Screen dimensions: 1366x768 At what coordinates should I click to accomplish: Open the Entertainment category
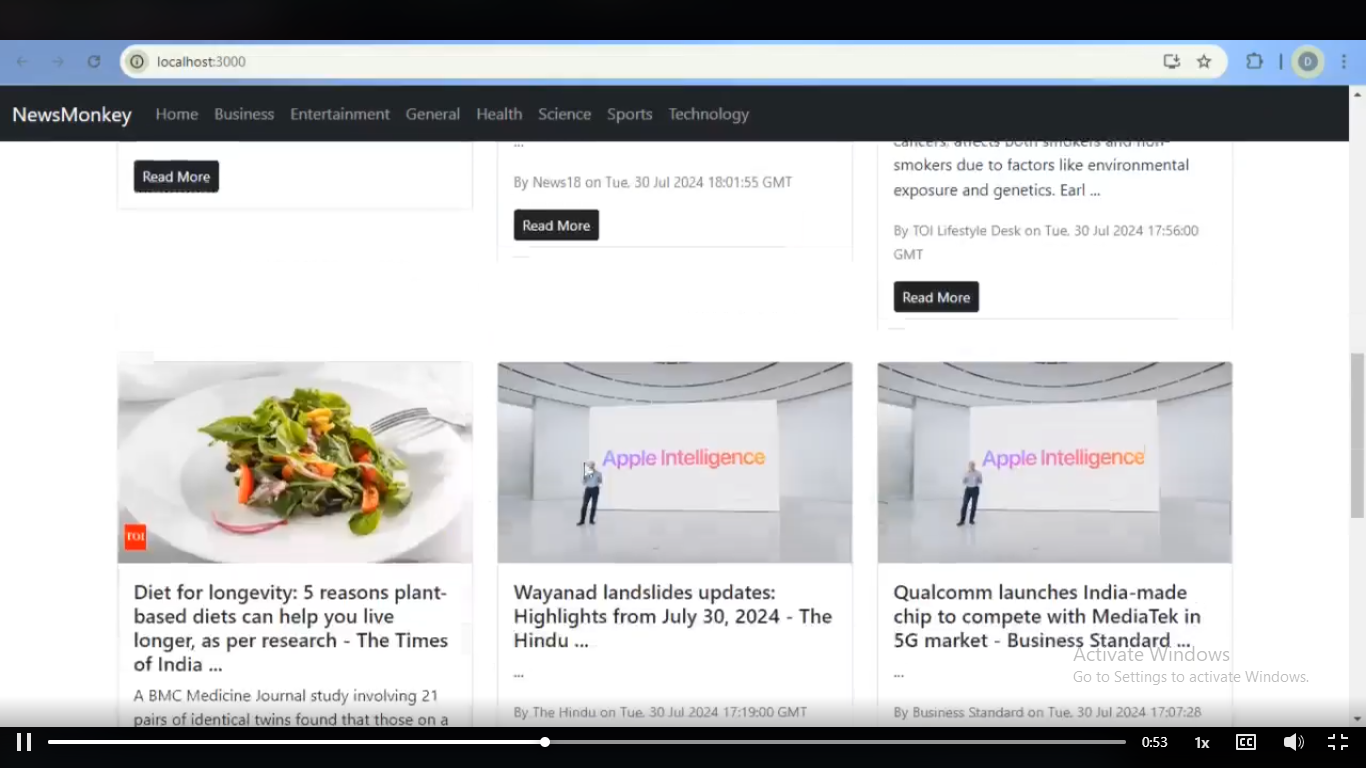[340, 114]
